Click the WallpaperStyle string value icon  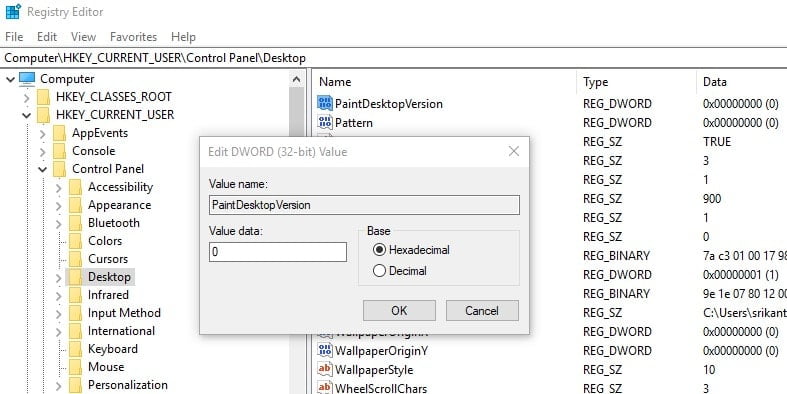tap(325, 369)
